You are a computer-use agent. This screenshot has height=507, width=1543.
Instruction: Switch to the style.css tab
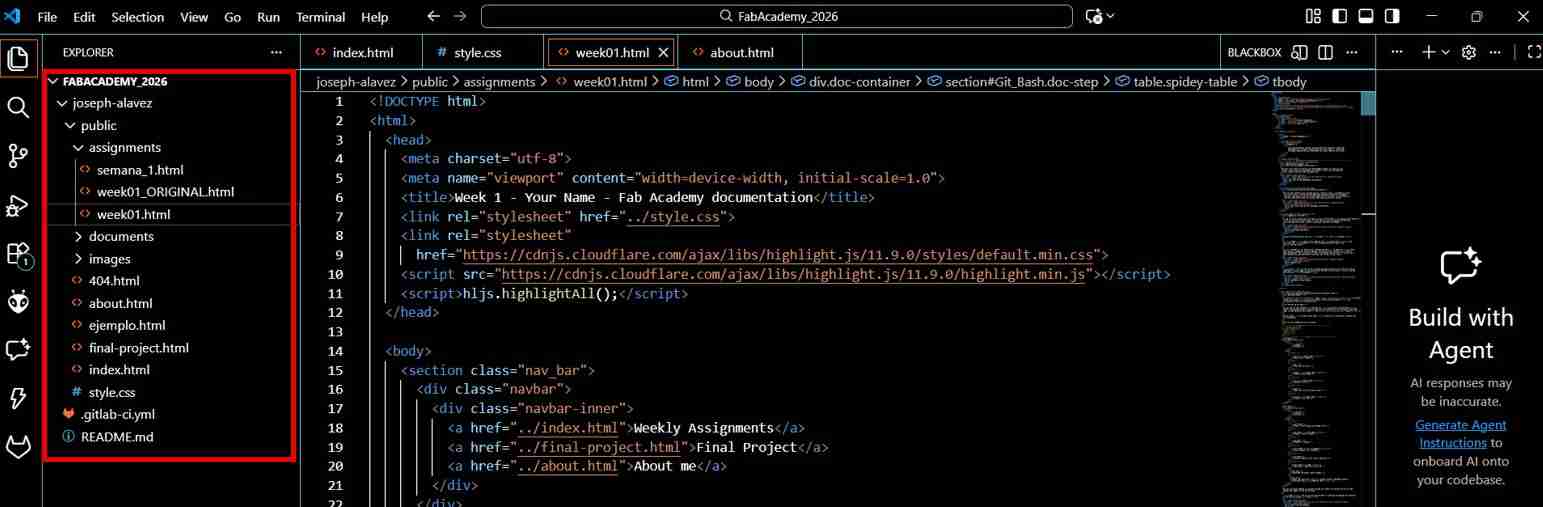[x=485, y=53]
